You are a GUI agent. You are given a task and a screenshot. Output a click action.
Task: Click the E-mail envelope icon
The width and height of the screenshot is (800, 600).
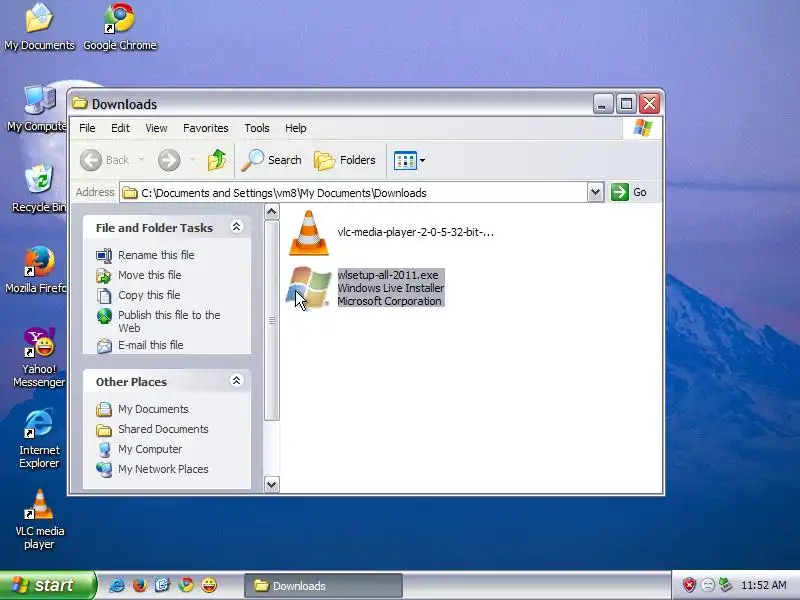(x=104, y=346)
